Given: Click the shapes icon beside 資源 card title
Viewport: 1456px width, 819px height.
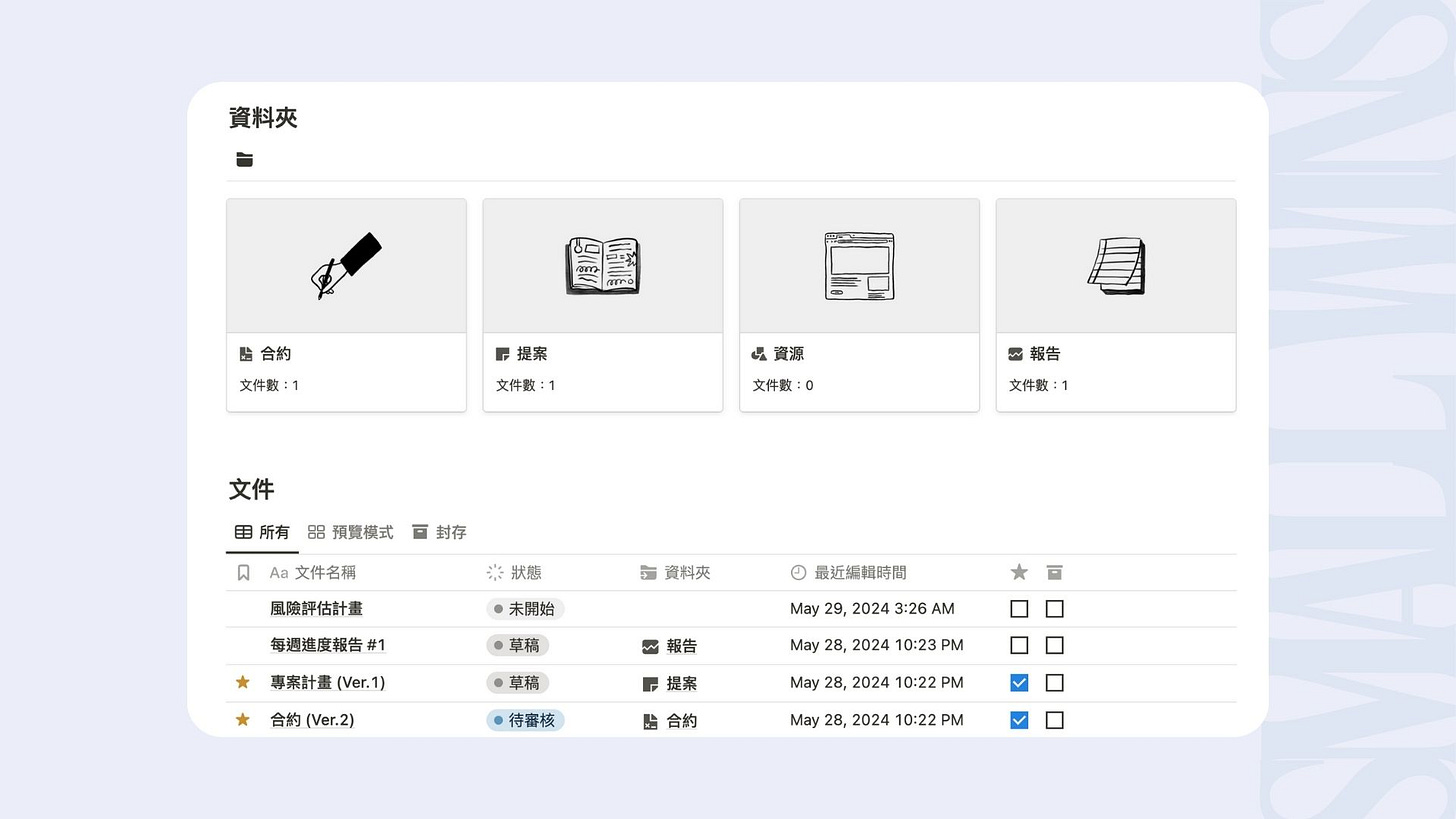Looking at the screenshot, I should (x=759, y=354).
